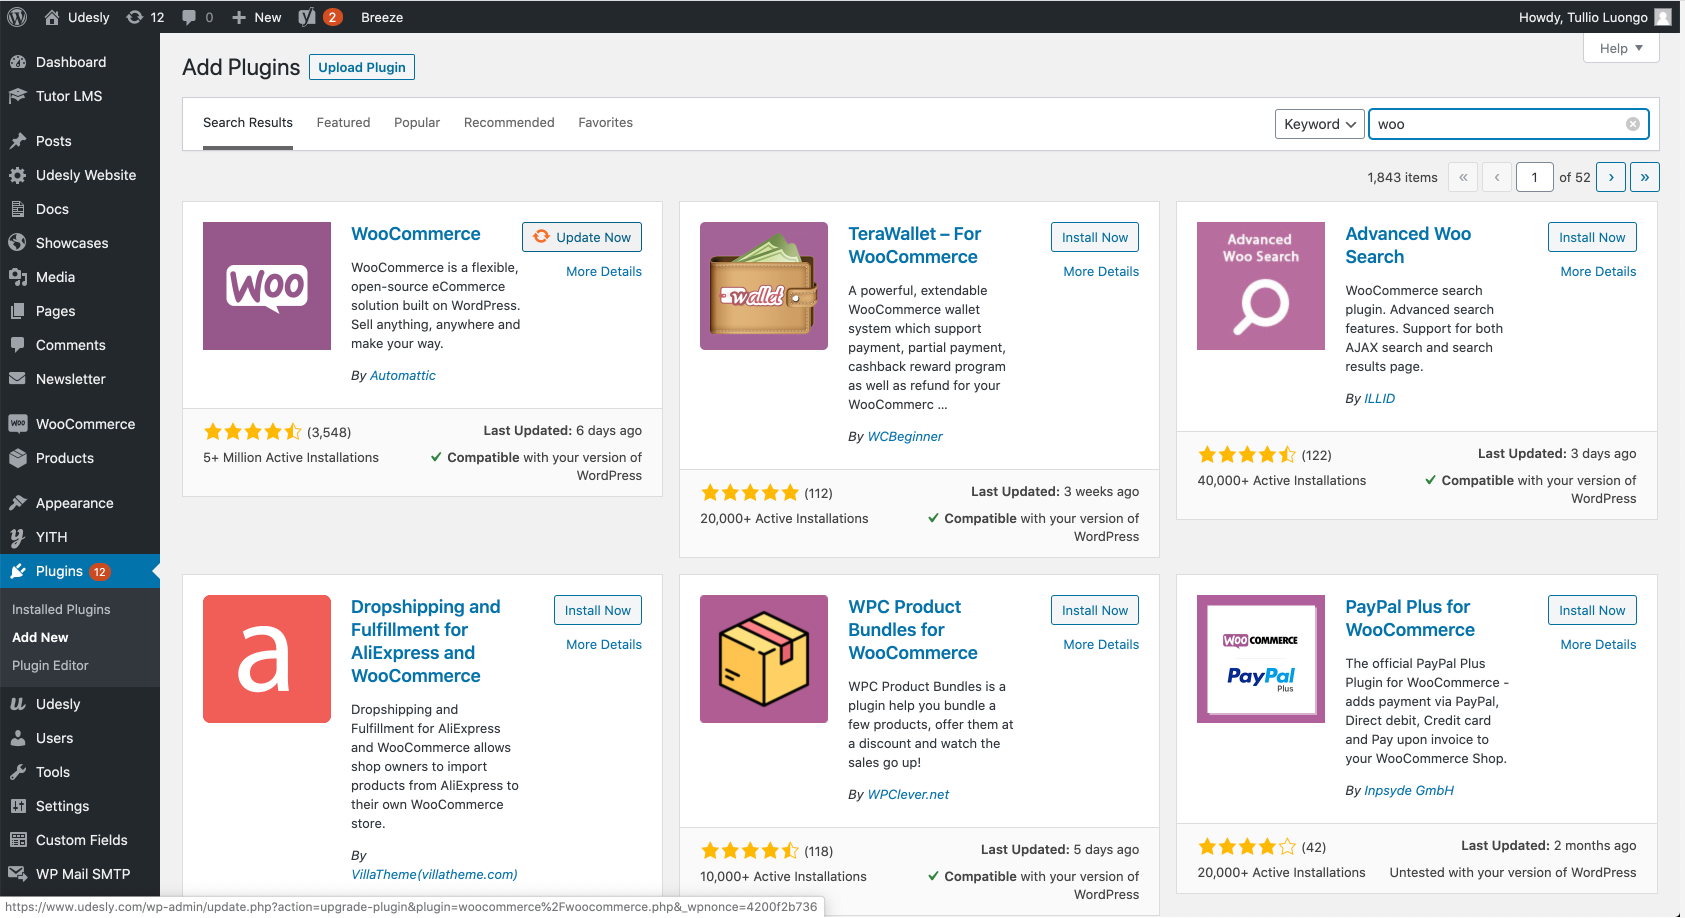This screenshot has height=918, width=1685.
Task: Switch to the Featured tab
Action: 343,122
